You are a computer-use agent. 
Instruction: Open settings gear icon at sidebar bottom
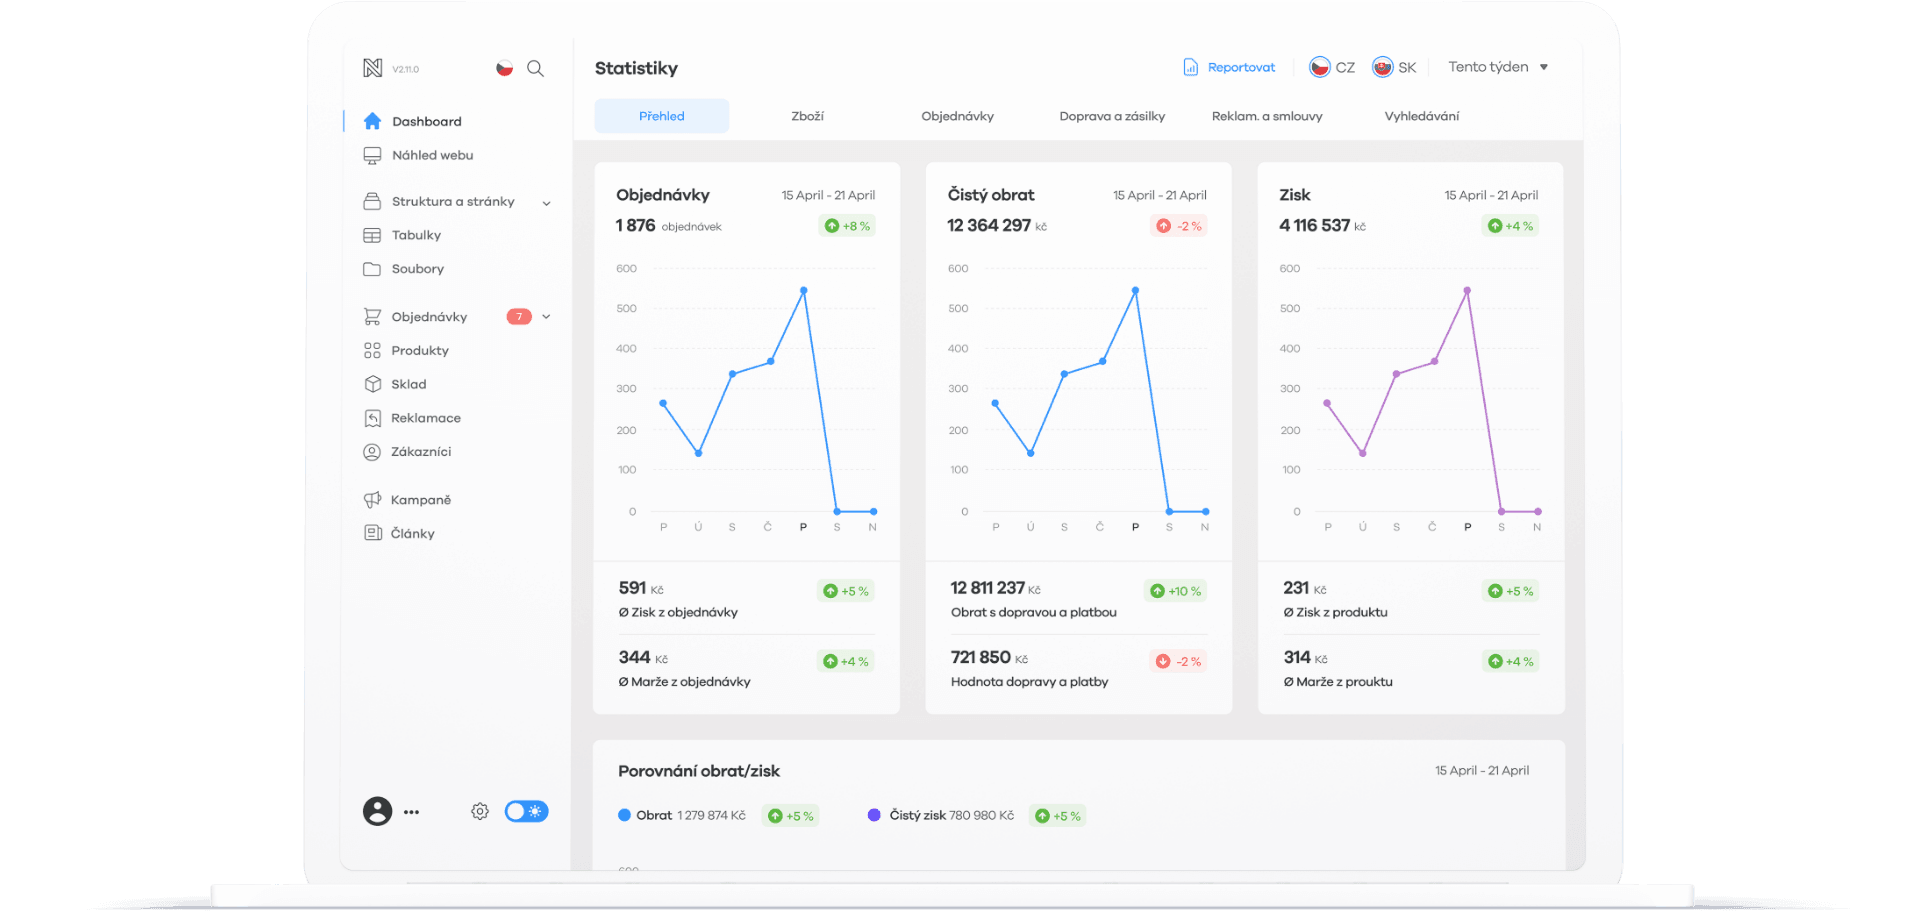tap(480, 811)
